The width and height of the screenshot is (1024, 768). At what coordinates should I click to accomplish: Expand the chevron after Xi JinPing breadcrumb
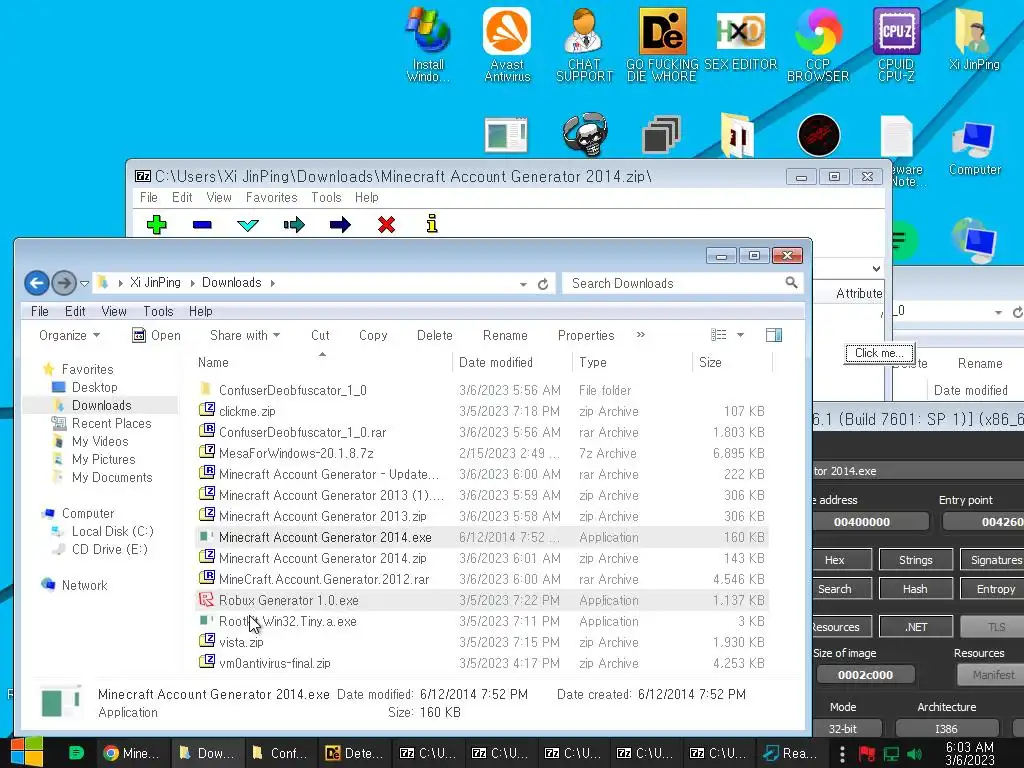coord(193,283)
